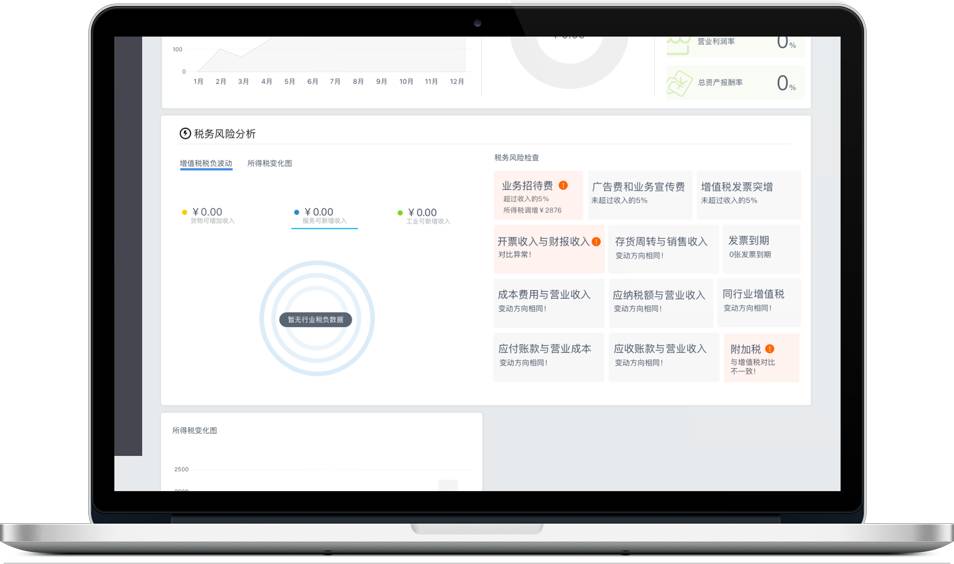
Task: Click the orange warning icon on 业务招待费
Action: tap(563, 185)
